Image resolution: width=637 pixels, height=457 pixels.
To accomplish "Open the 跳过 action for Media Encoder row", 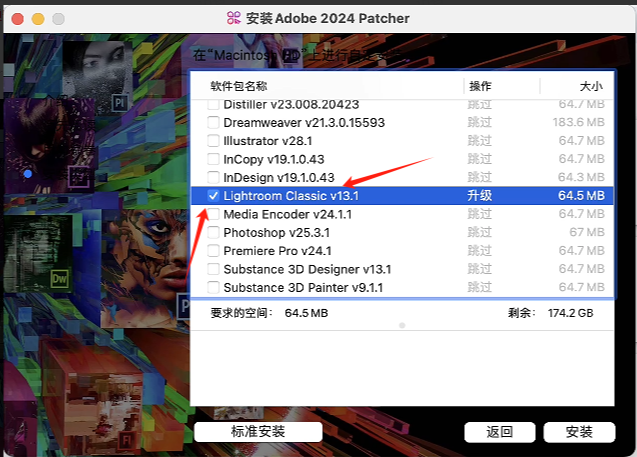I will (x=479, y=214).
